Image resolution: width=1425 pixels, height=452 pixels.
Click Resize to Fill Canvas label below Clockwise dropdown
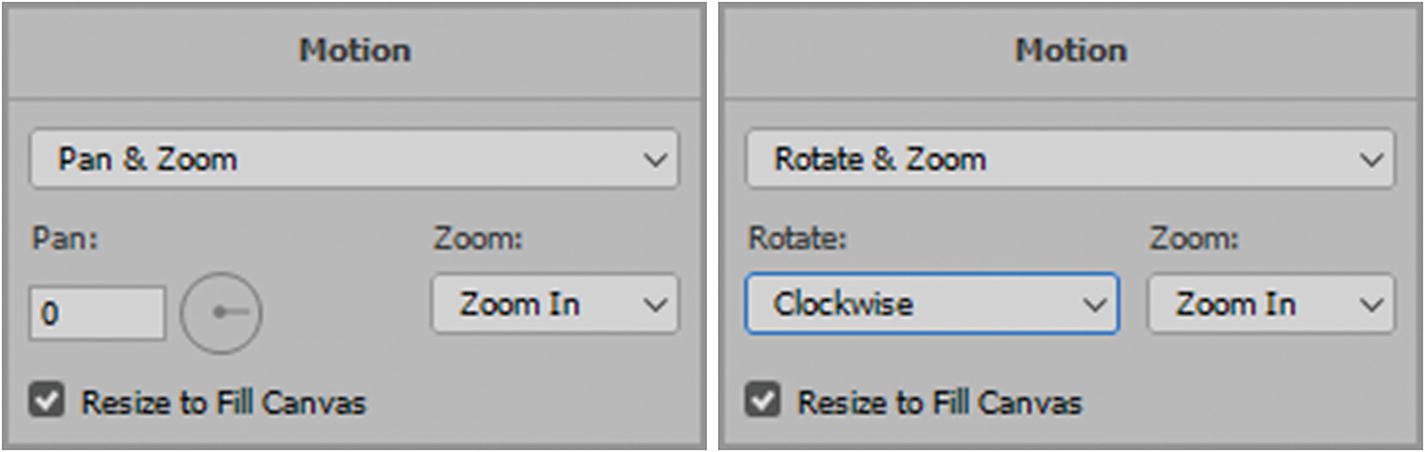point(939,403)
